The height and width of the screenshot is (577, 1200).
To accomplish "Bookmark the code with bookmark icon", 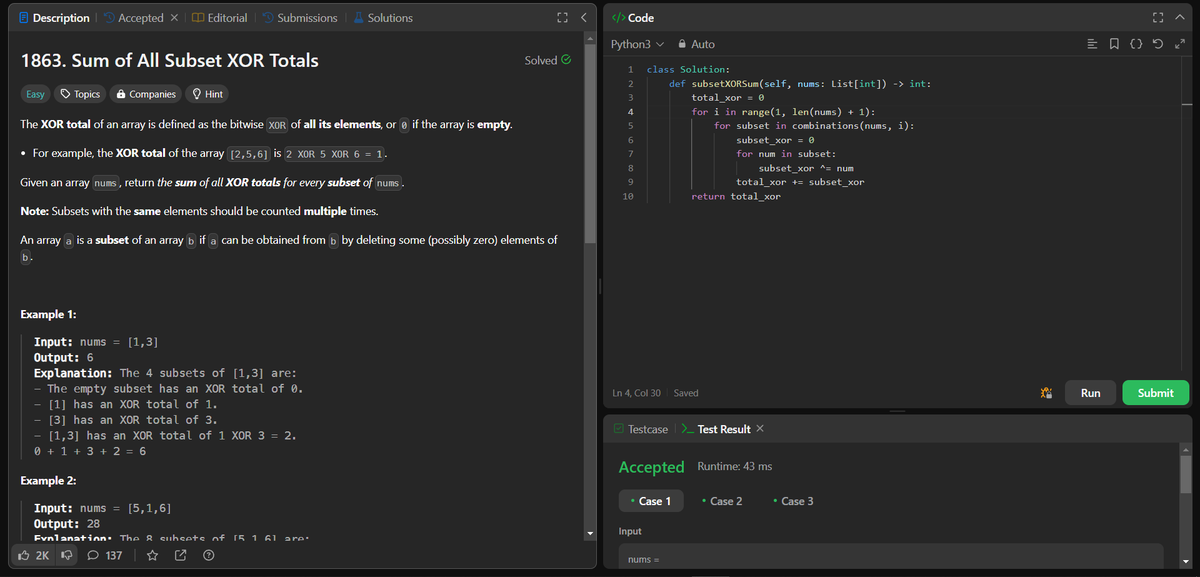I will click(x=1115, y=44).
